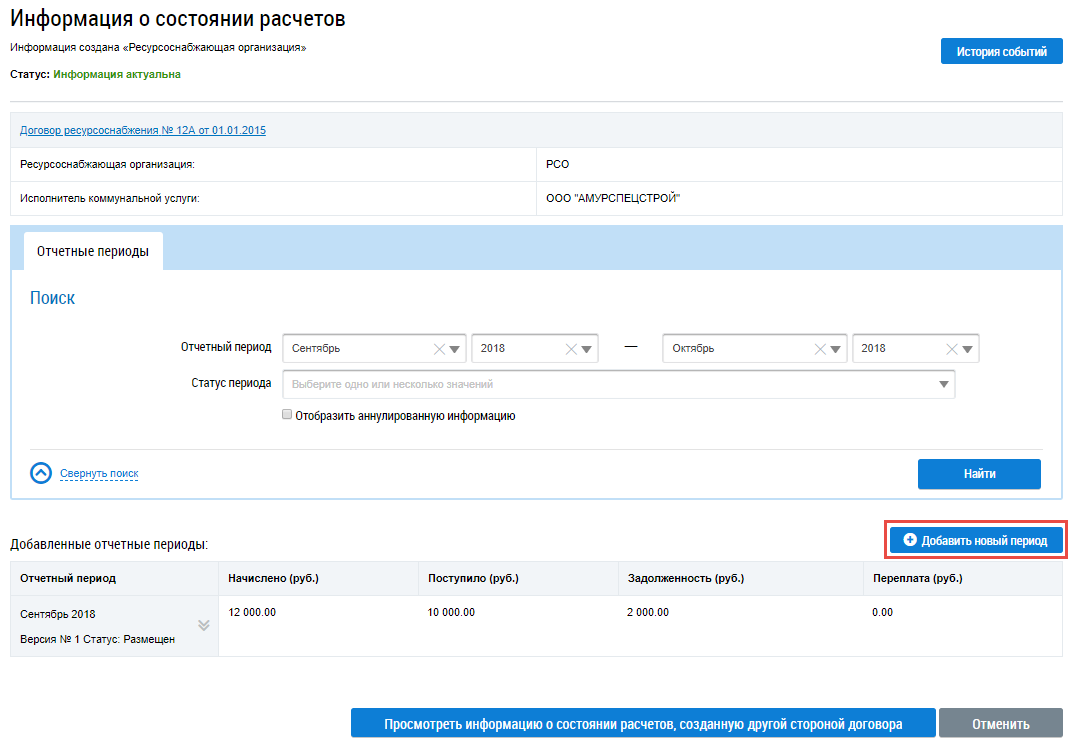
Task: Switch to 'Отчетные периоды' tab
Action: click(93, 252)
